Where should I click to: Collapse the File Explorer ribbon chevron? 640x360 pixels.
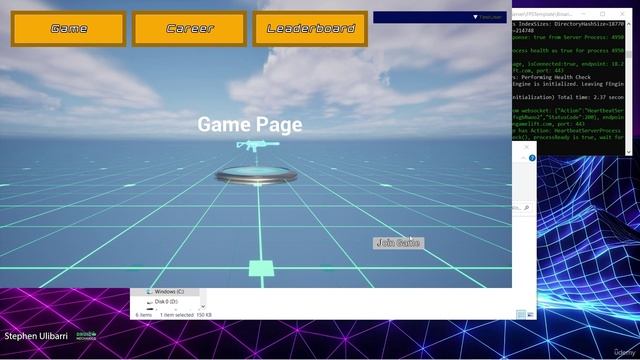524,158
